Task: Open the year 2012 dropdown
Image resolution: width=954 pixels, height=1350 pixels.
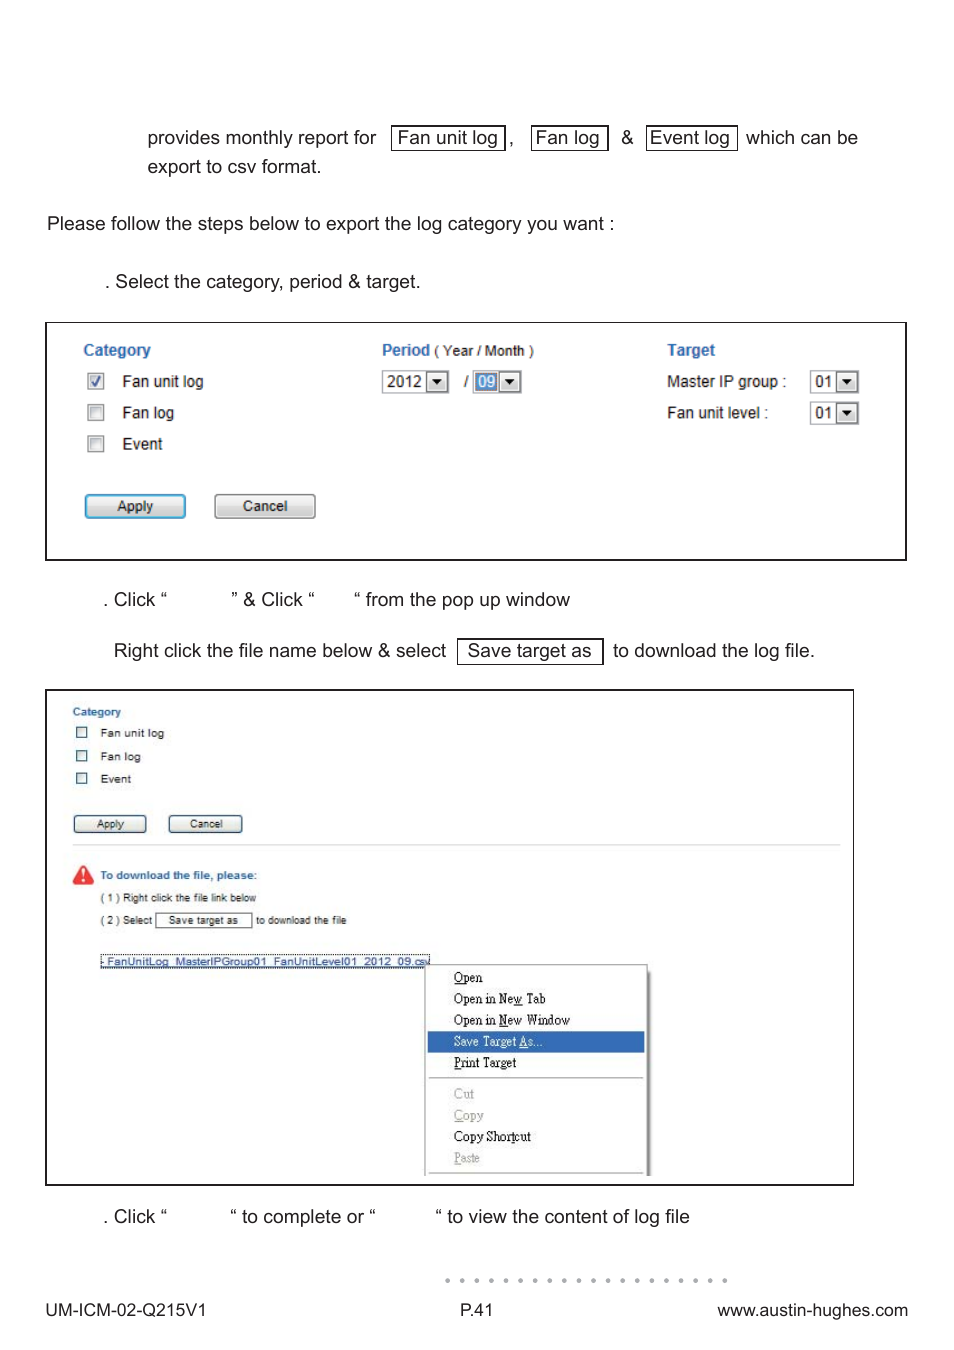Action: [415, 381]
